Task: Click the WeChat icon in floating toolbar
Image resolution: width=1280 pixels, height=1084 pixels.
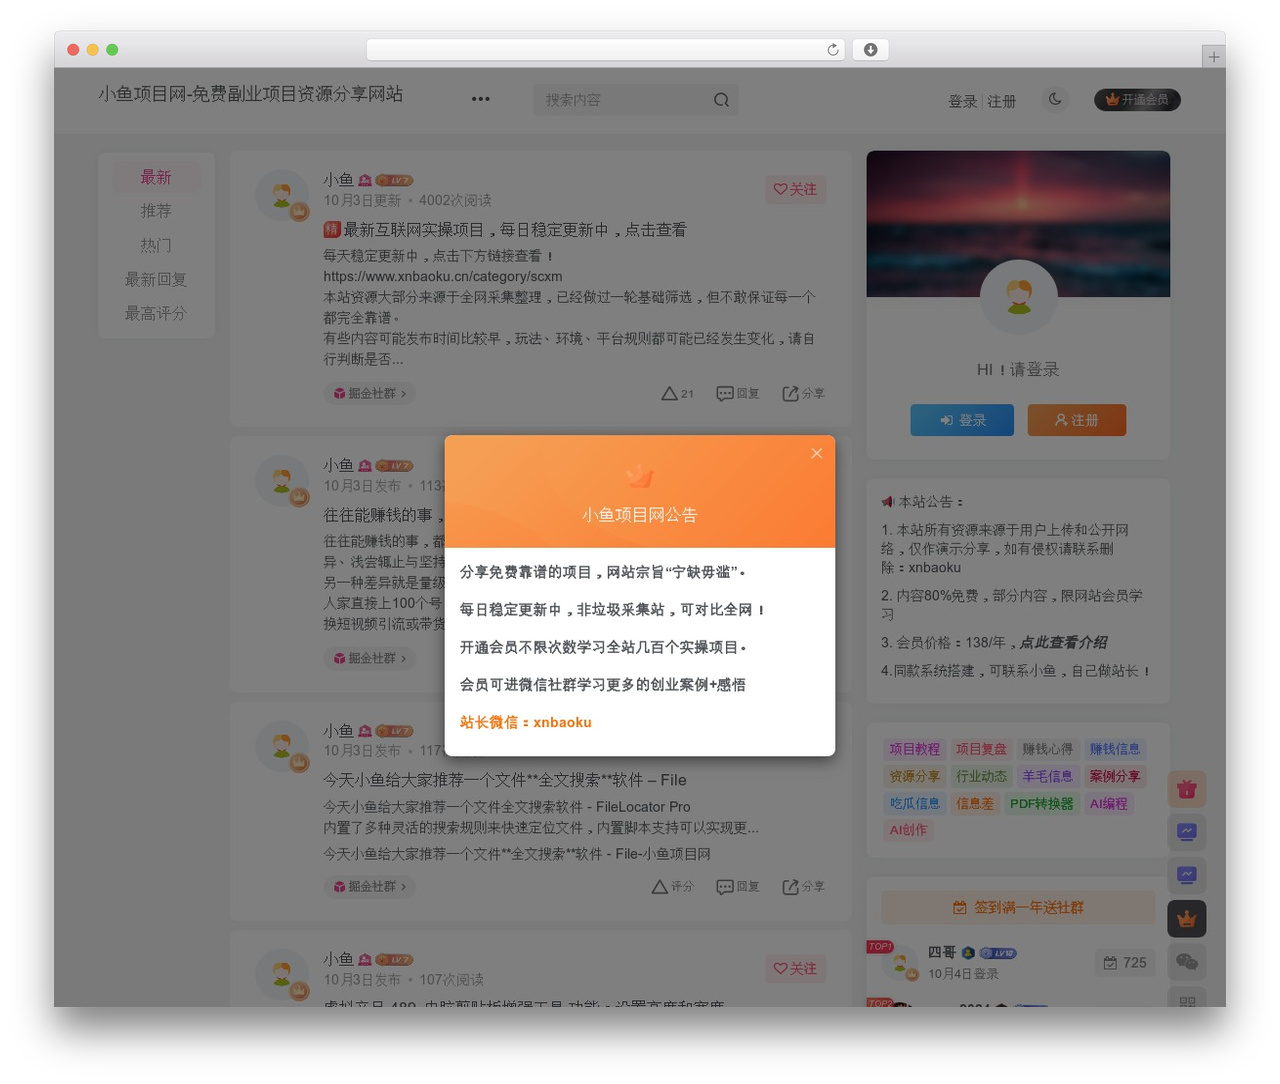Action: [1187, 962]
